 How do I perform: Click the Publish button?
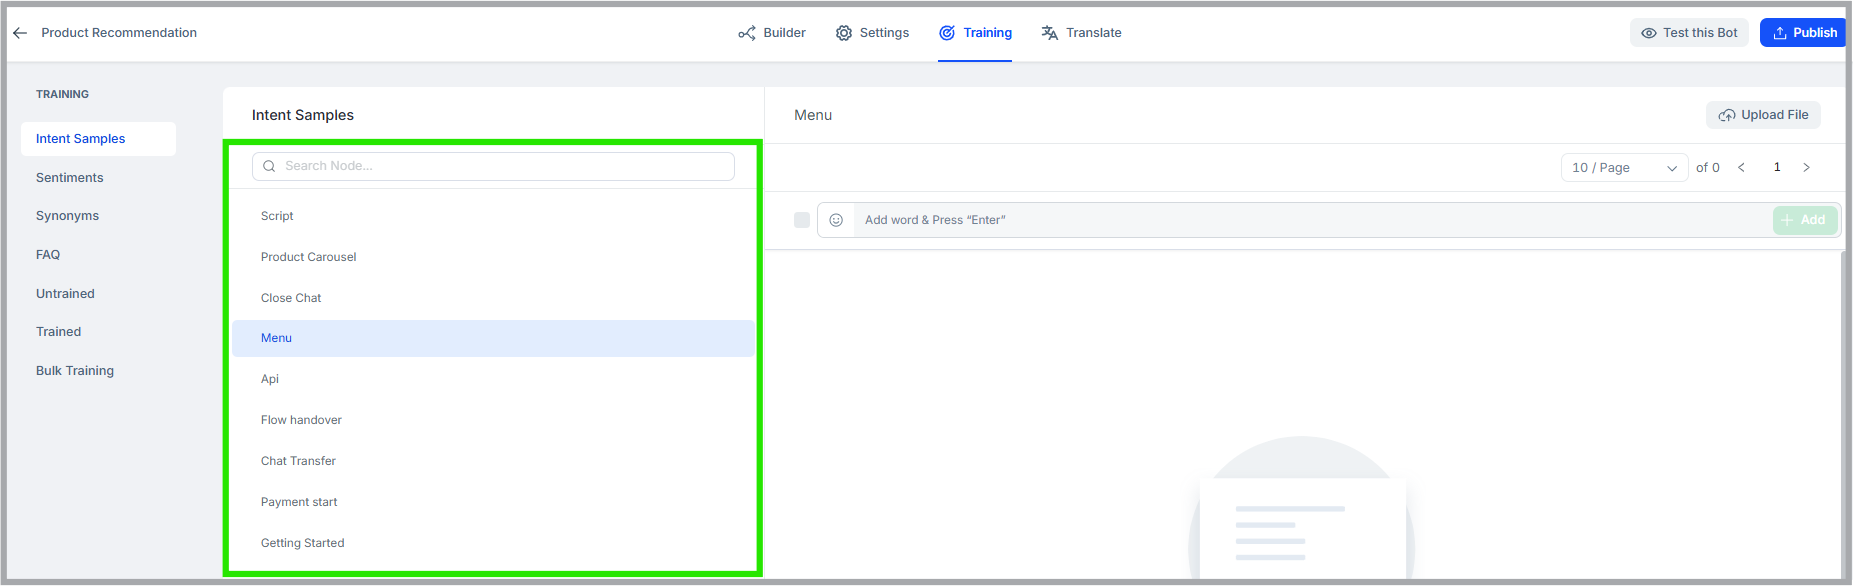[1803, 33]
